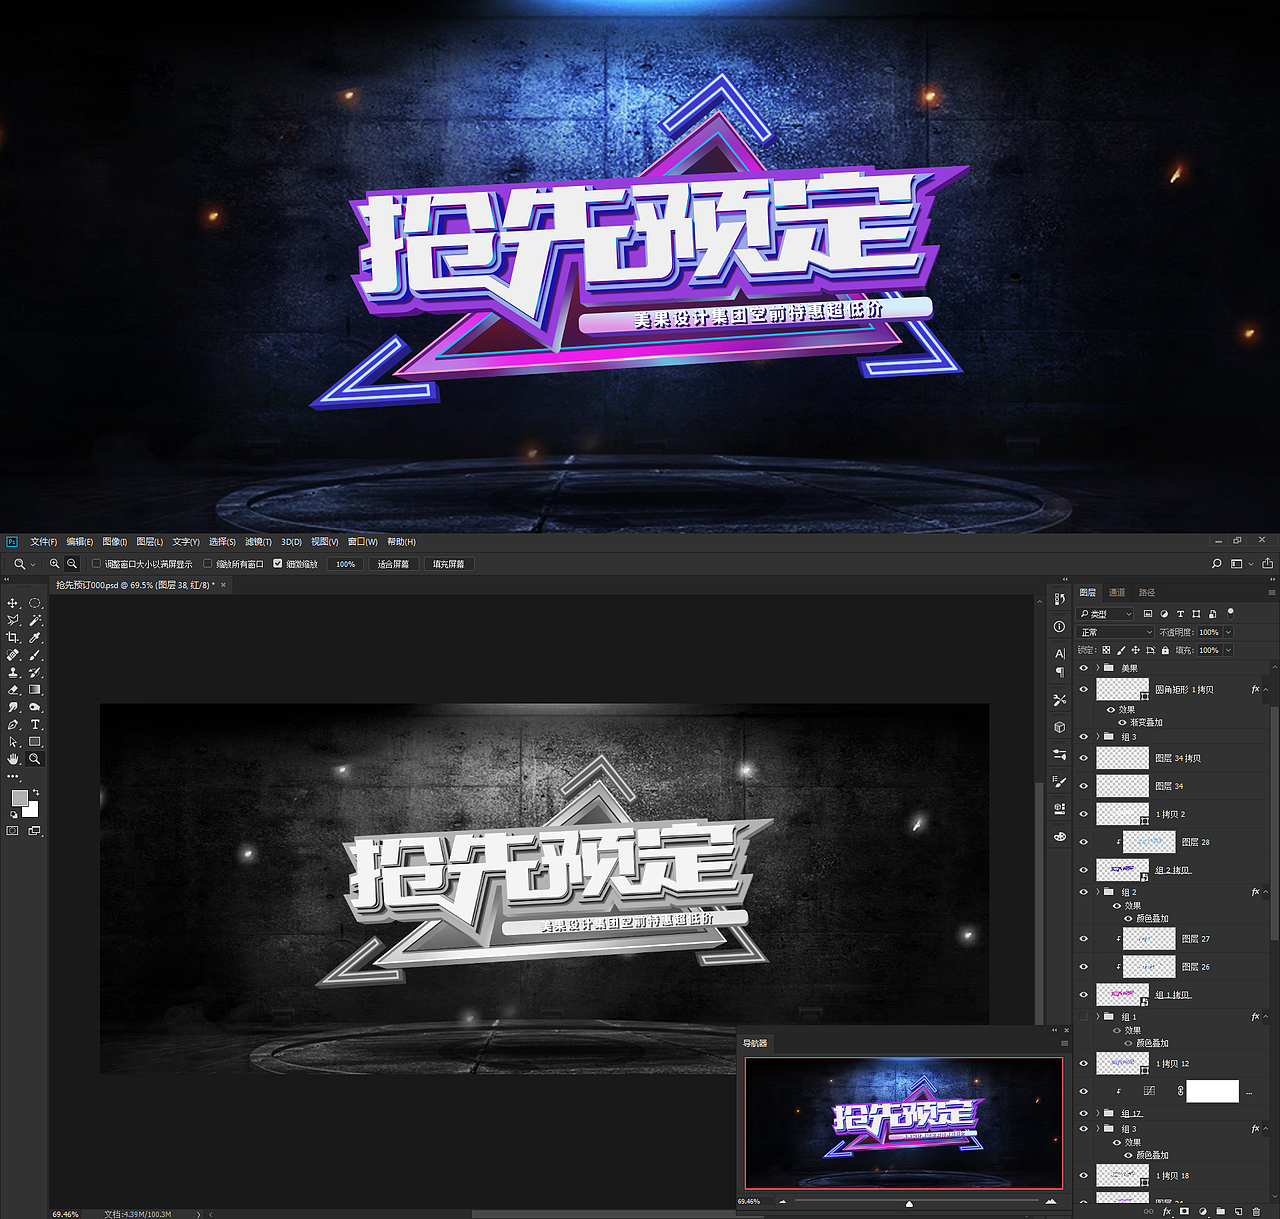This screenshot has height=1219, width=1280.
Task: Select the Clone Stamp tool
Action: [x=13, y=672]
